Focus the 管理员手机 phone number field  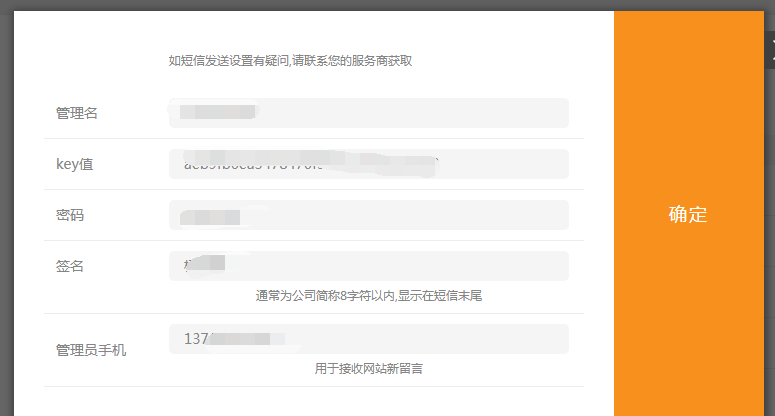tap(369, 338)
